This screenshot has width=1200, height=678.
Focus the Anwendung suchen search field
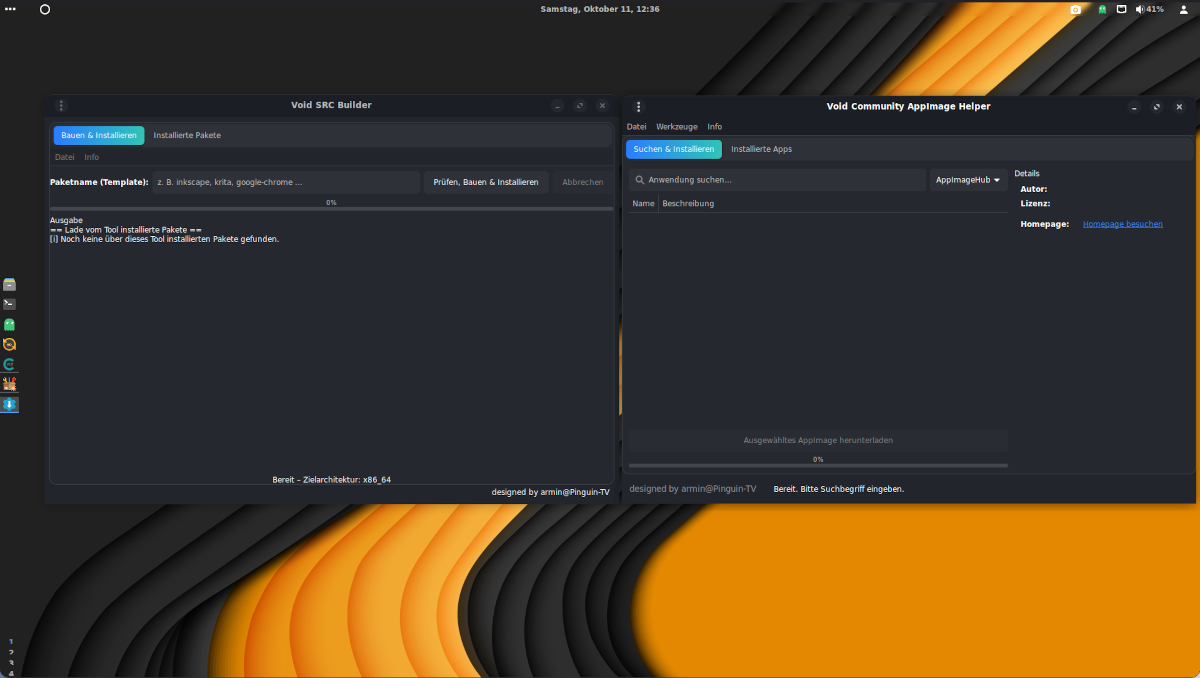tap(780, 180)
